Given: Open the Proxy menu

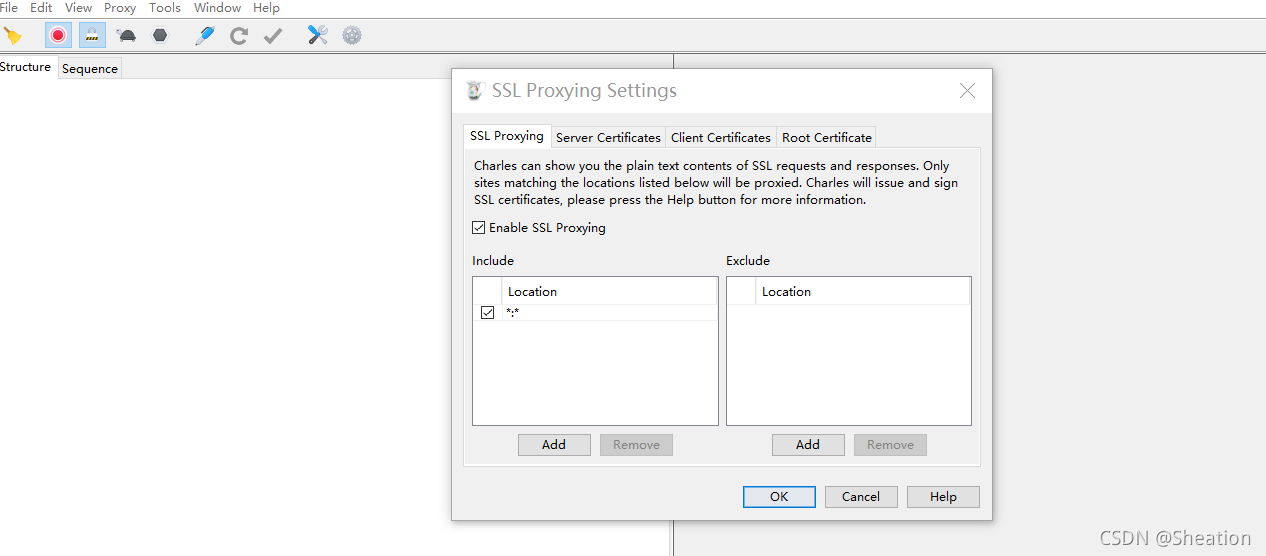Looking at the screenshot, I should [120, 7].
